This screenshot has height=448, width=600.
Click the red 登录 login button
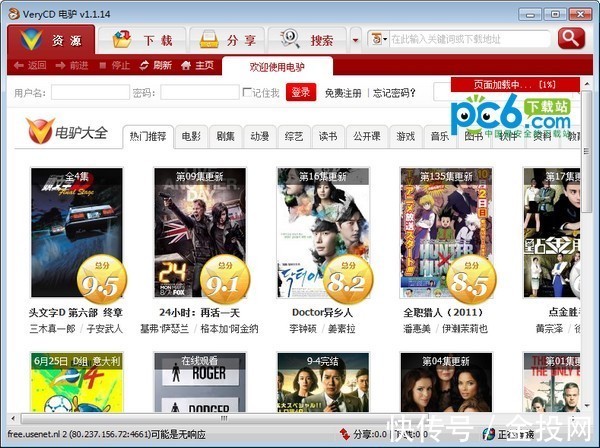point(301,92)
